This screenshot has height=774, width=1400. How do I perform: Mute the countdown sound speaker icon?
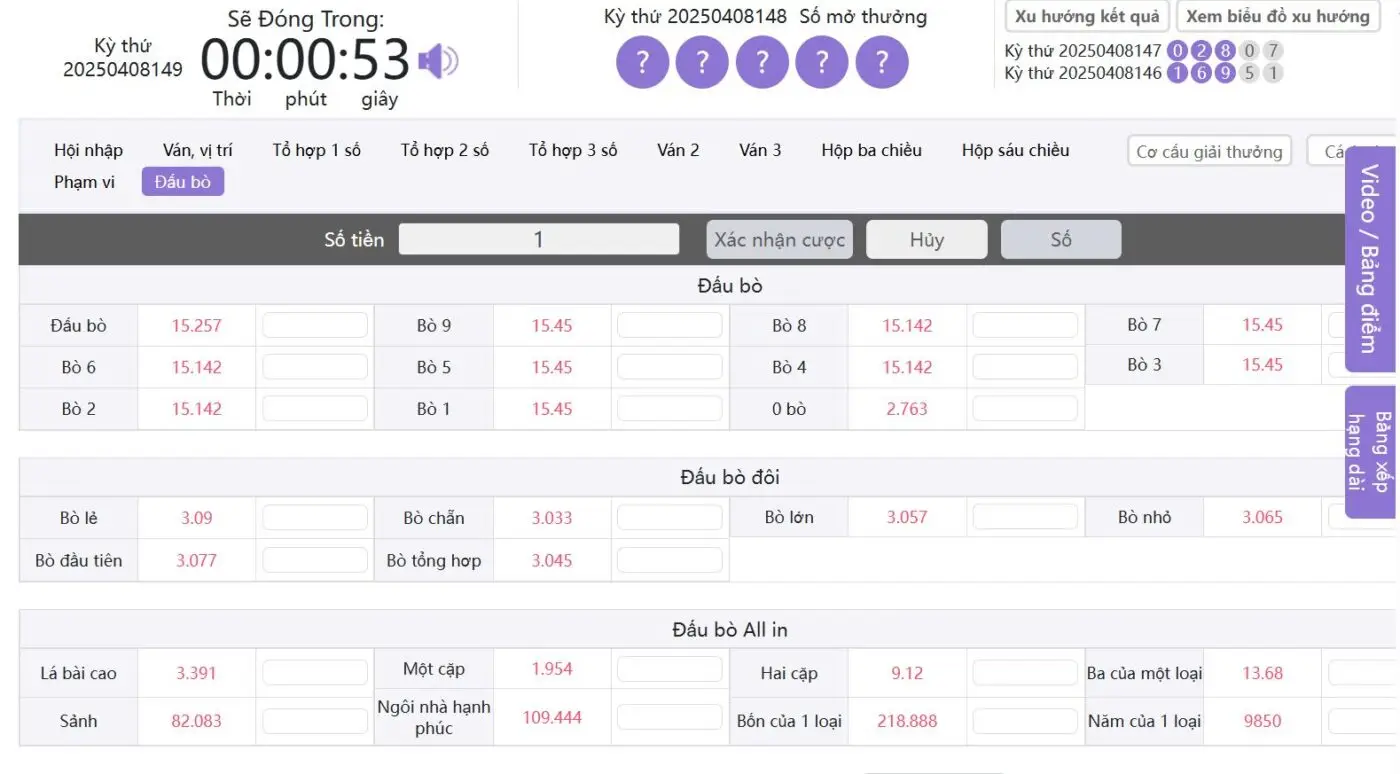pos(437,62)
